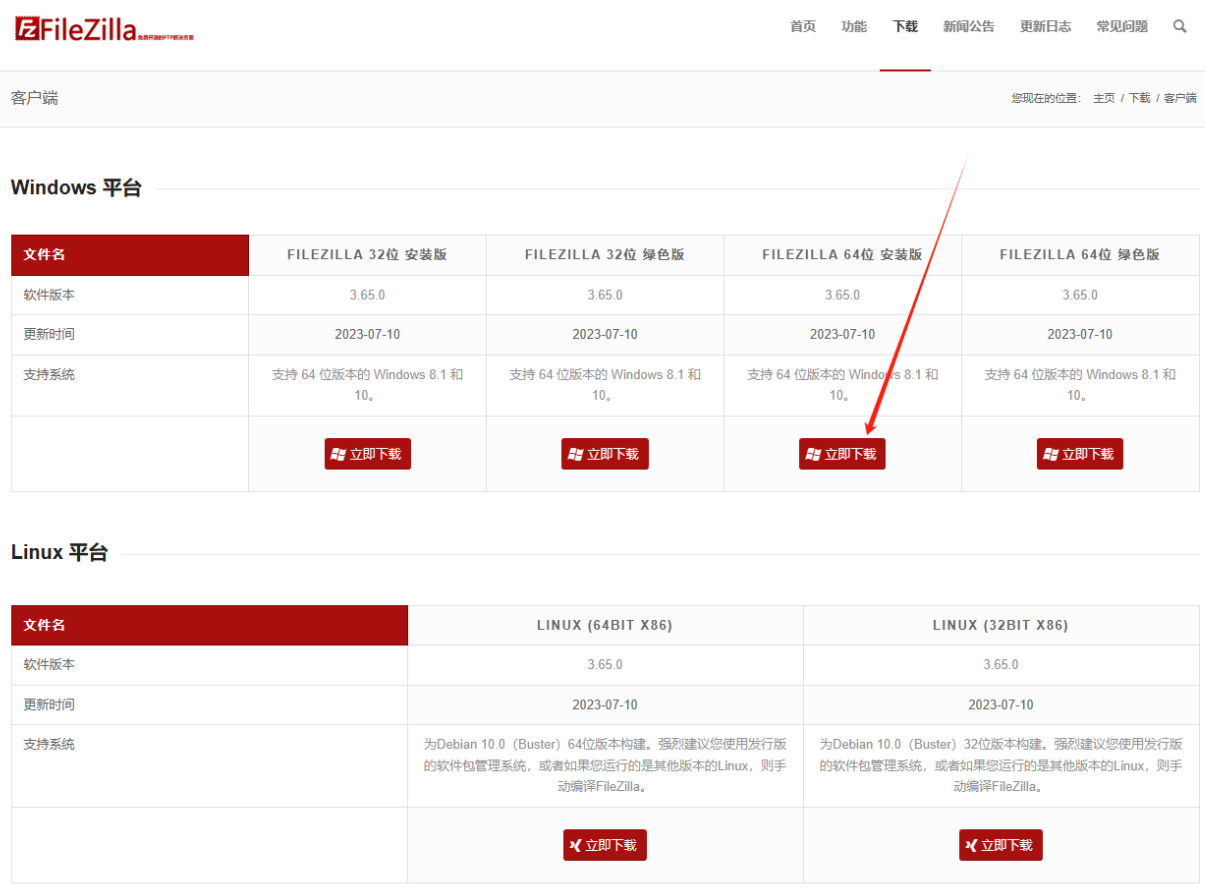Click the Windows table 文件名 header
Viewport: 1205px width, 888px height.
coord(130,255)
